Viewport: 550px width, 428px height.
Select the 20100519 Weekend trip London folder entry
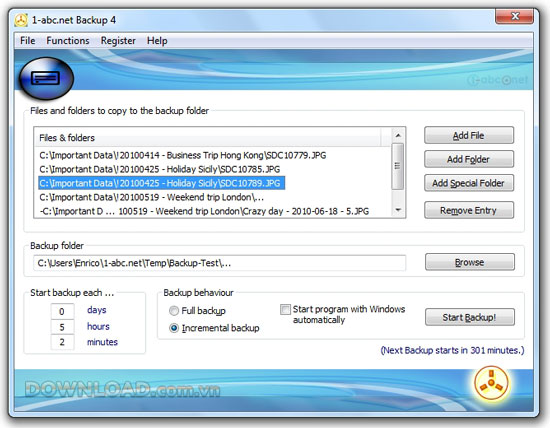[152, 197]
